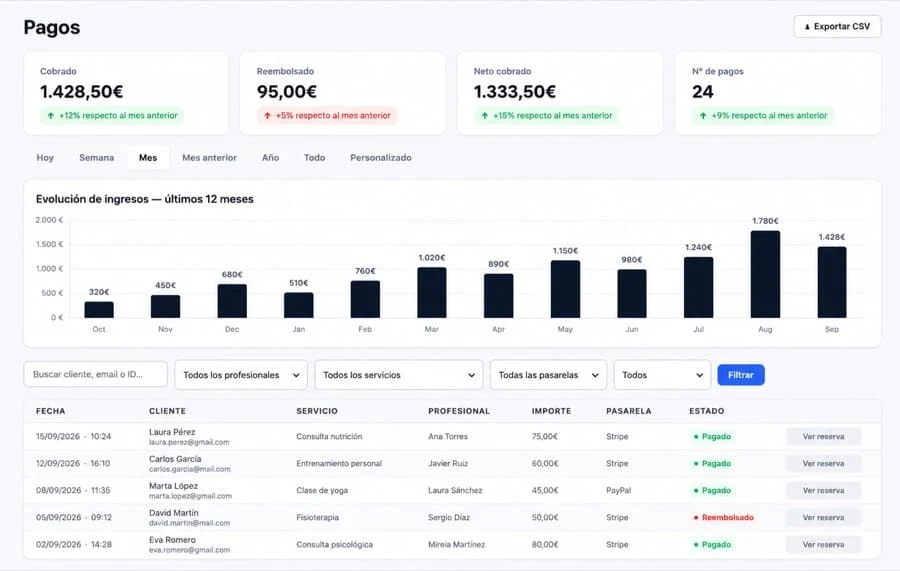
Task: Expand the Todos status dropdown
Action: [x=662, y=375]
